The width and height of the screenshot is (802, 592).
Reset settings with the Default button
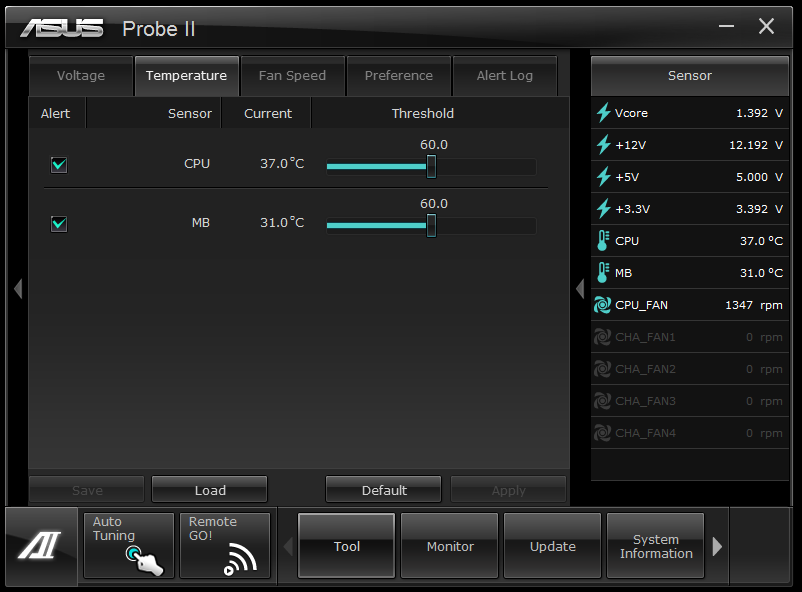[384, 490]
